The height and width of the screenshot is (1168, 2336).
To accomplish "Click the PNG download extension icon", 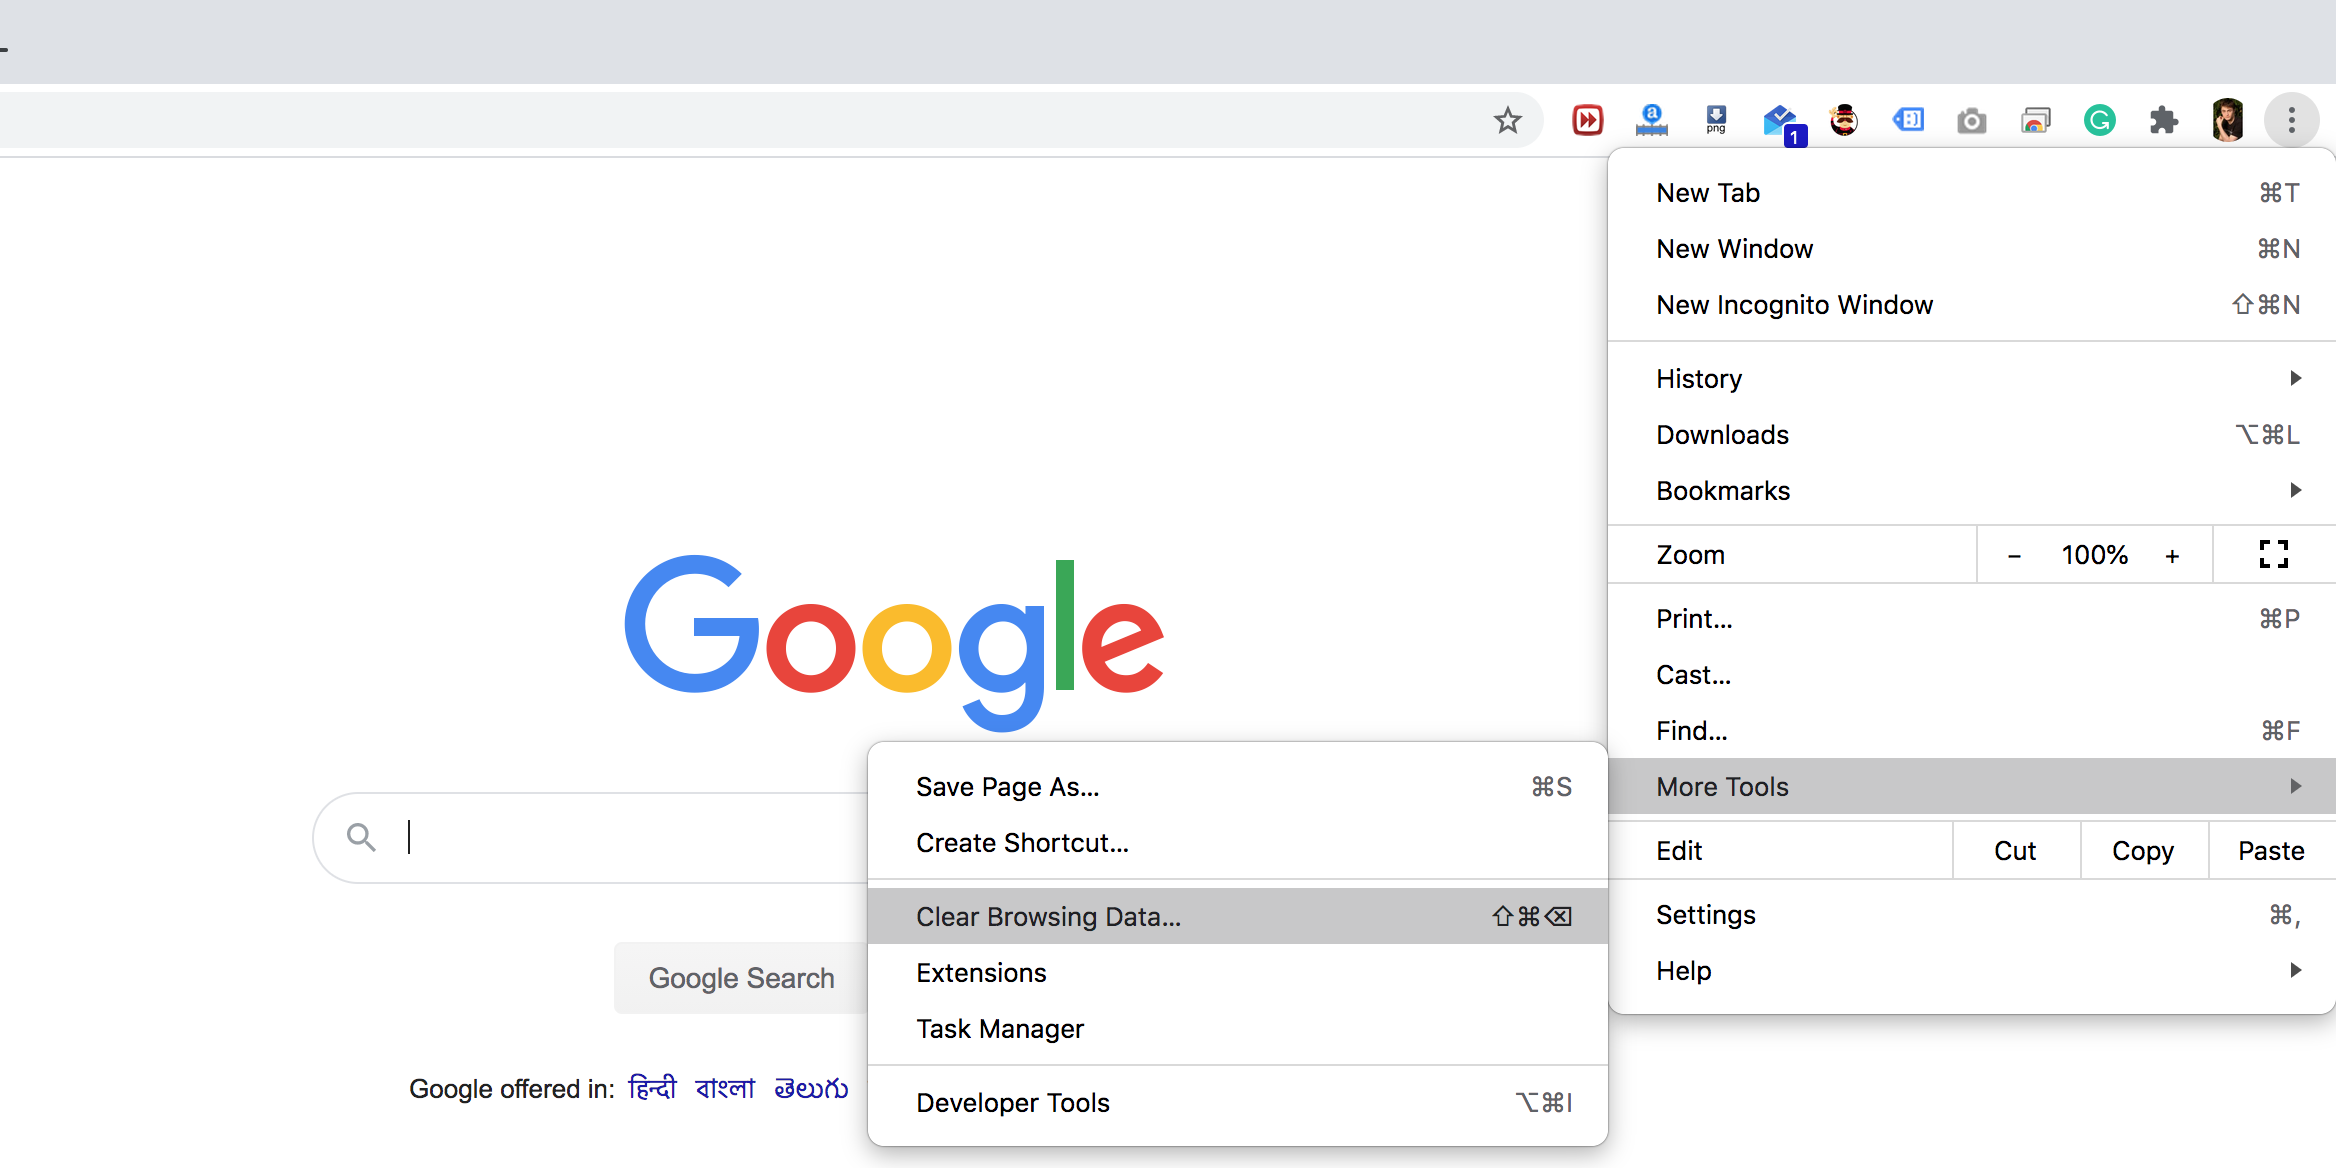I will coord(1716,119).
